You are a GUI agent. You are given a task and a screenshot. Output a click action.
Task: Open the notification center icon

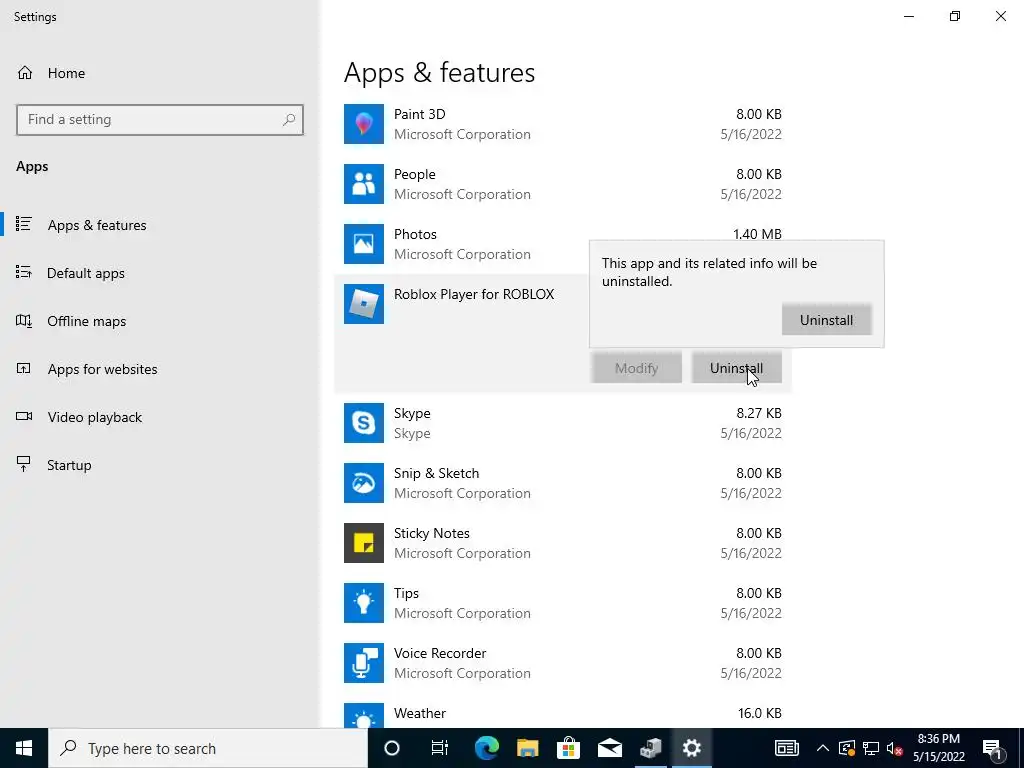coord(992,749)
